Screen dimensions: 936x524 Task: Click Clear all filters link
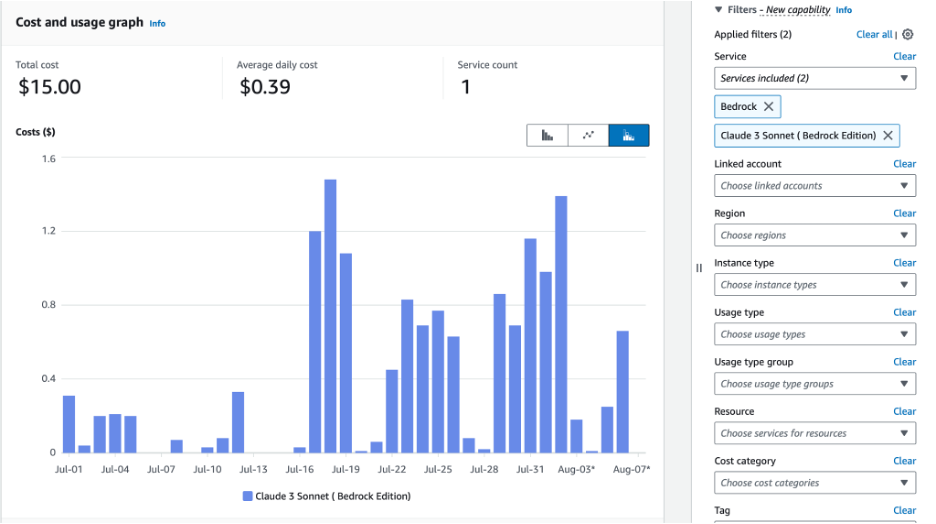[x=875, y=34]
